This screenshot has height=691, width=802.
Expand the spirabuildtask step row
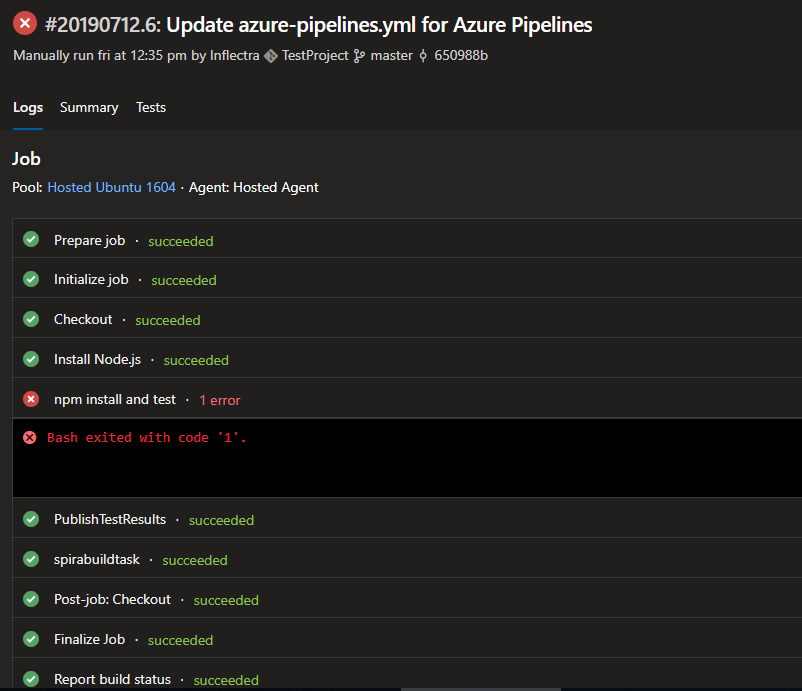97,560
